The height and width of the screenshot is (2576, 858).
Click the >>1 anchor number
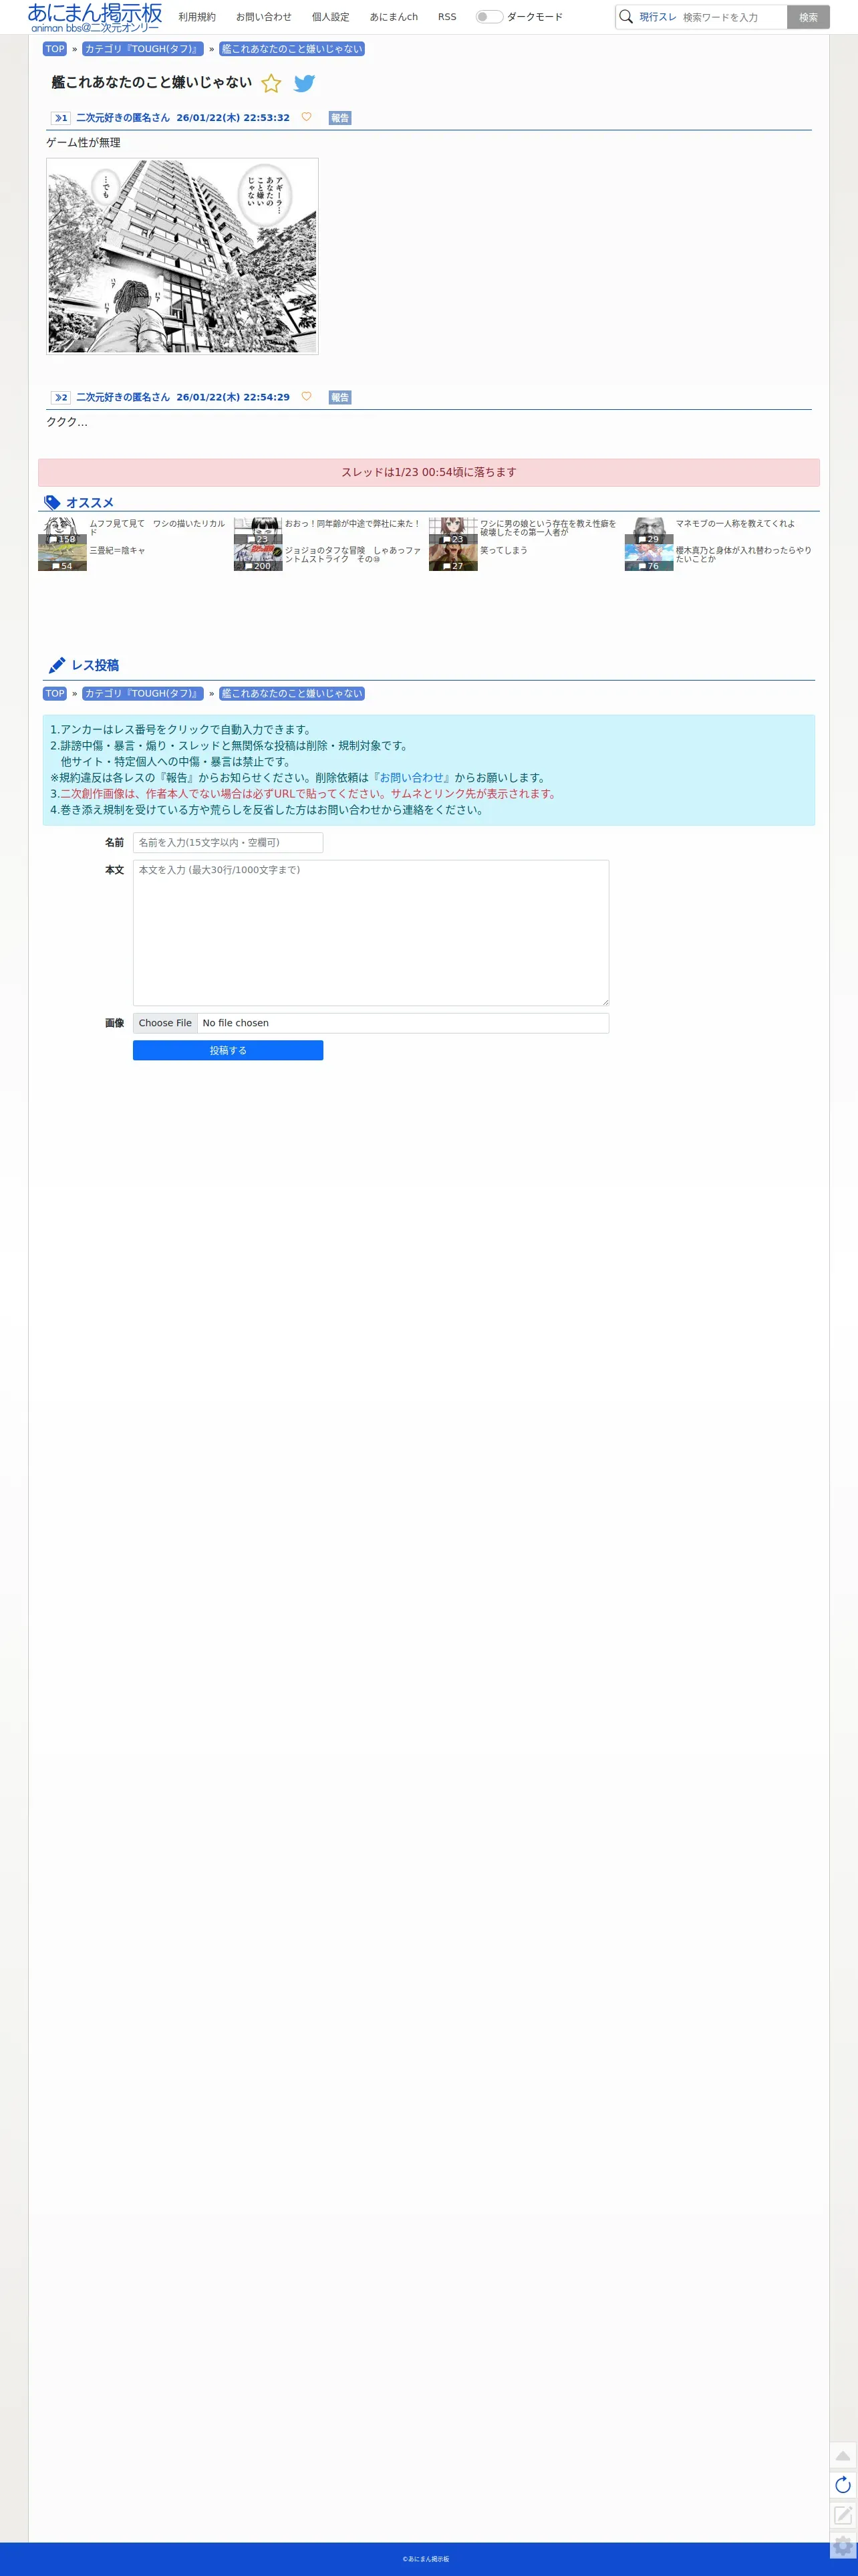(61, 118)
